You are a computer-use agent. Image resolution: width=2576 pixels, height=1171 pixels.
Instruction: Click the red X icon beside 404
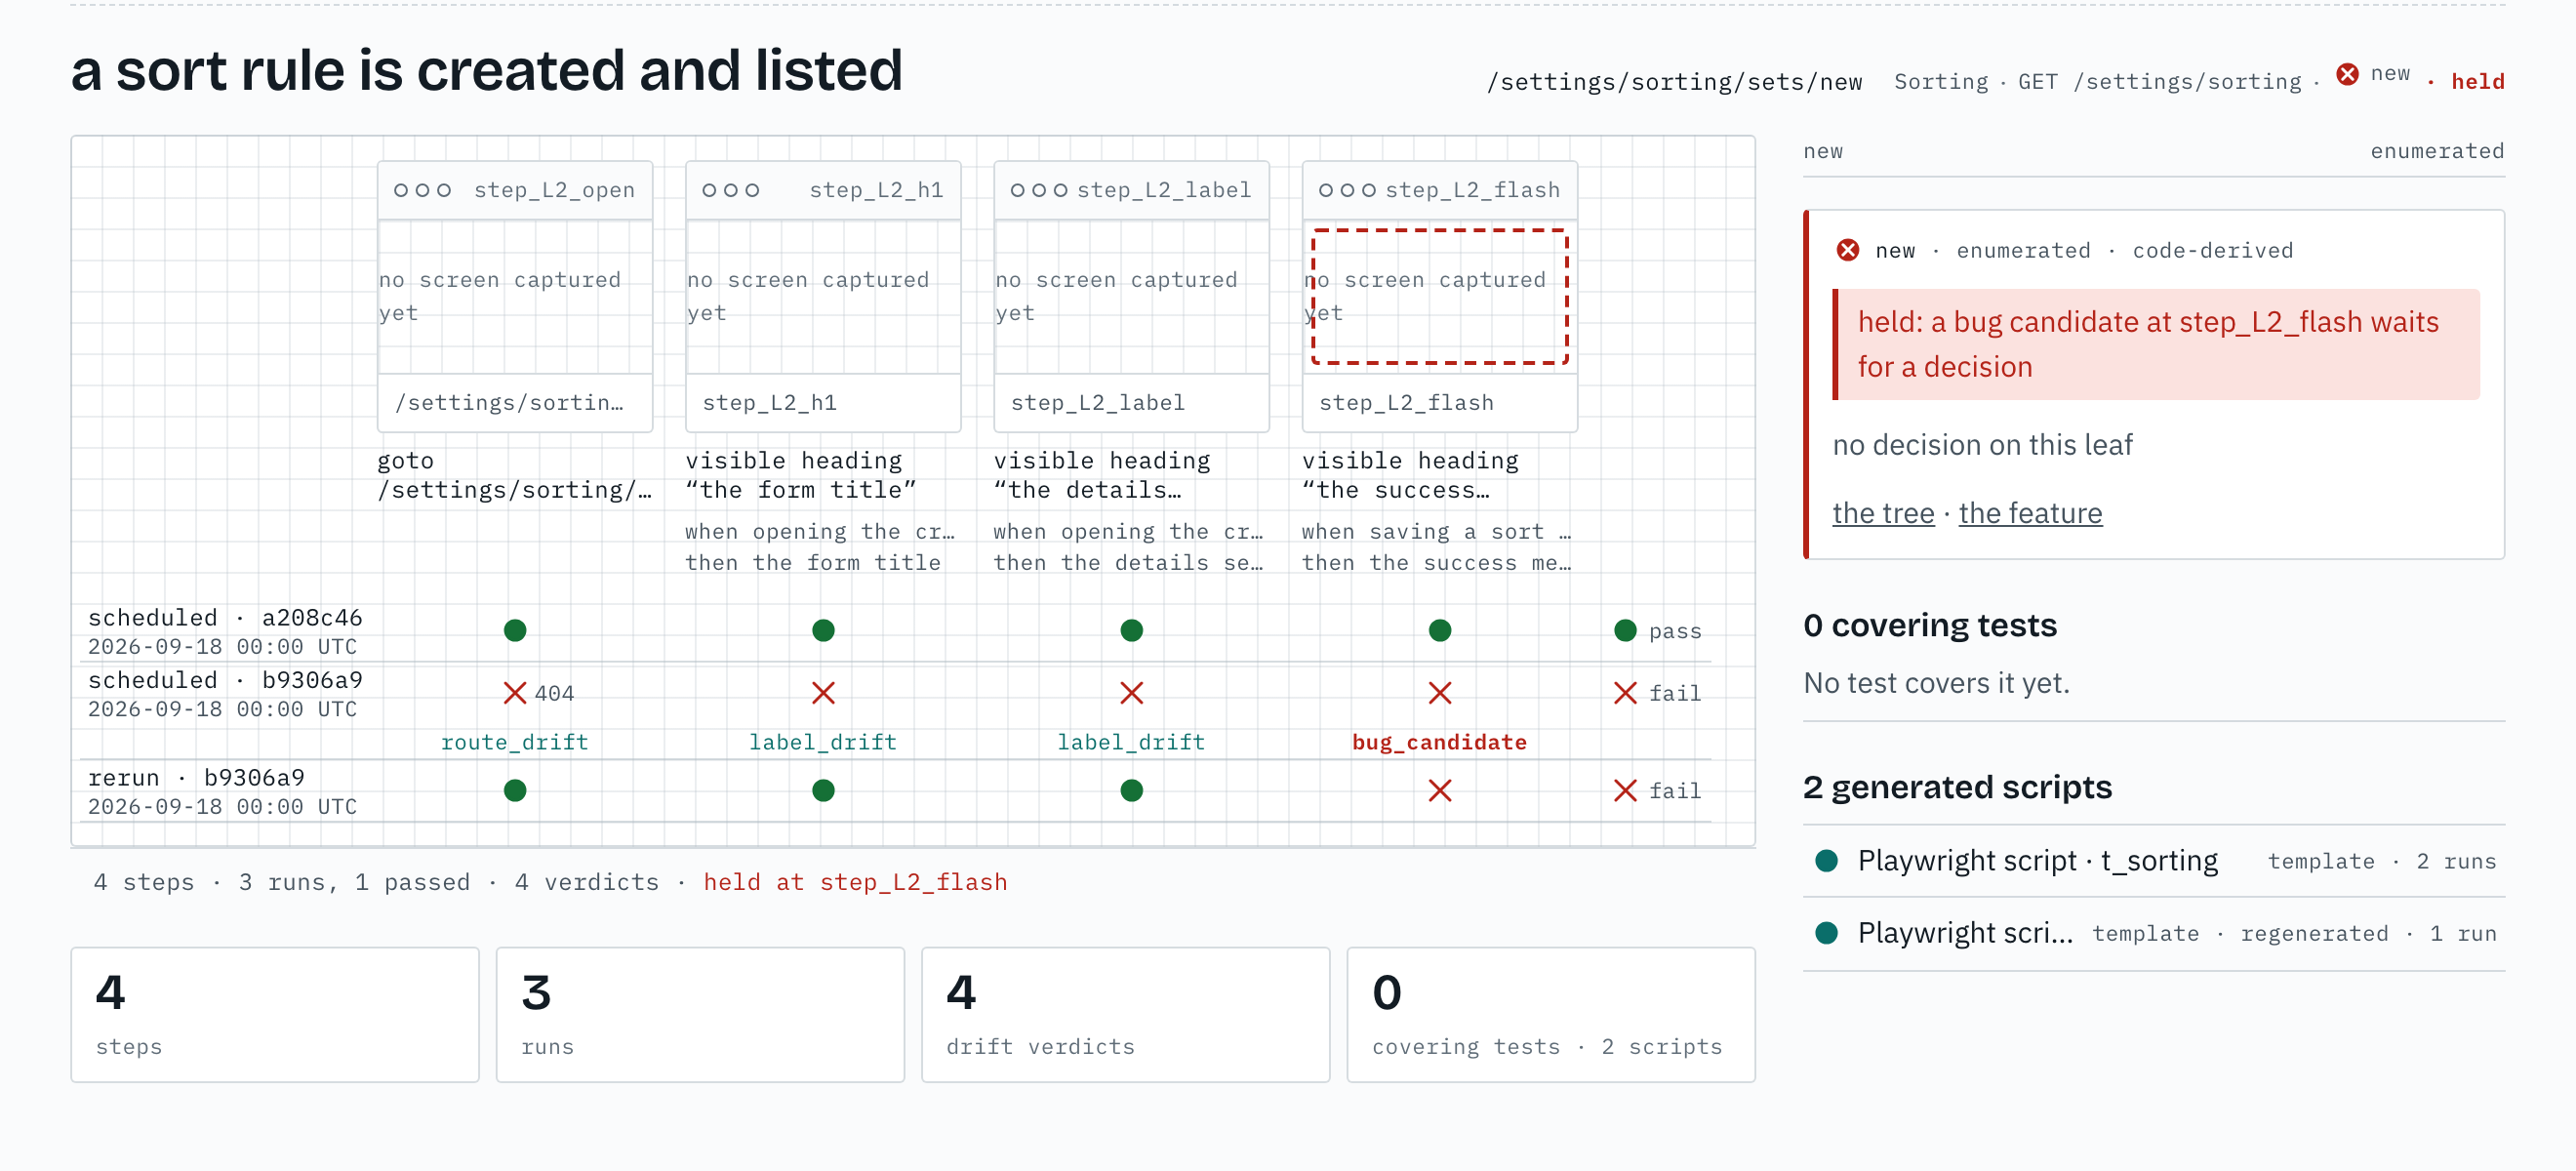[x=514, y=693]
